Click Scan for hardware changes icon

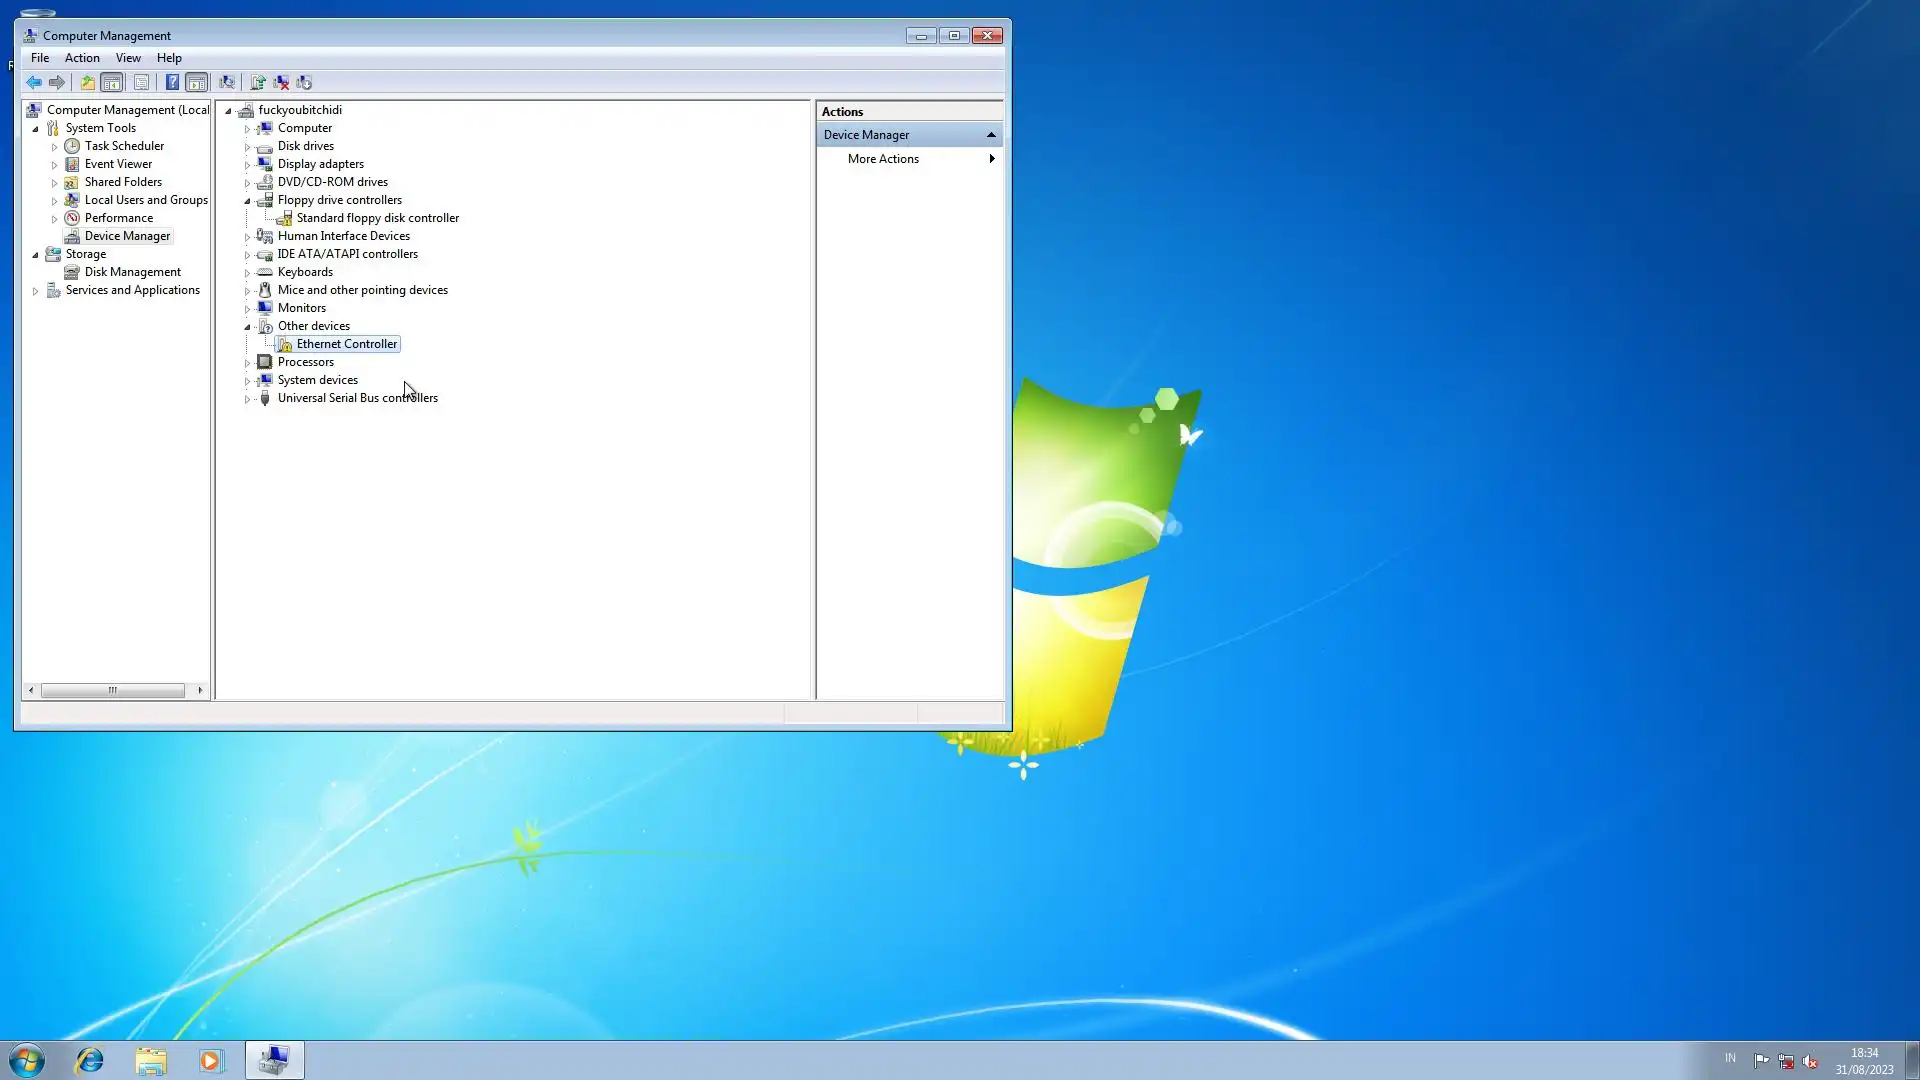tap(227, 83)
